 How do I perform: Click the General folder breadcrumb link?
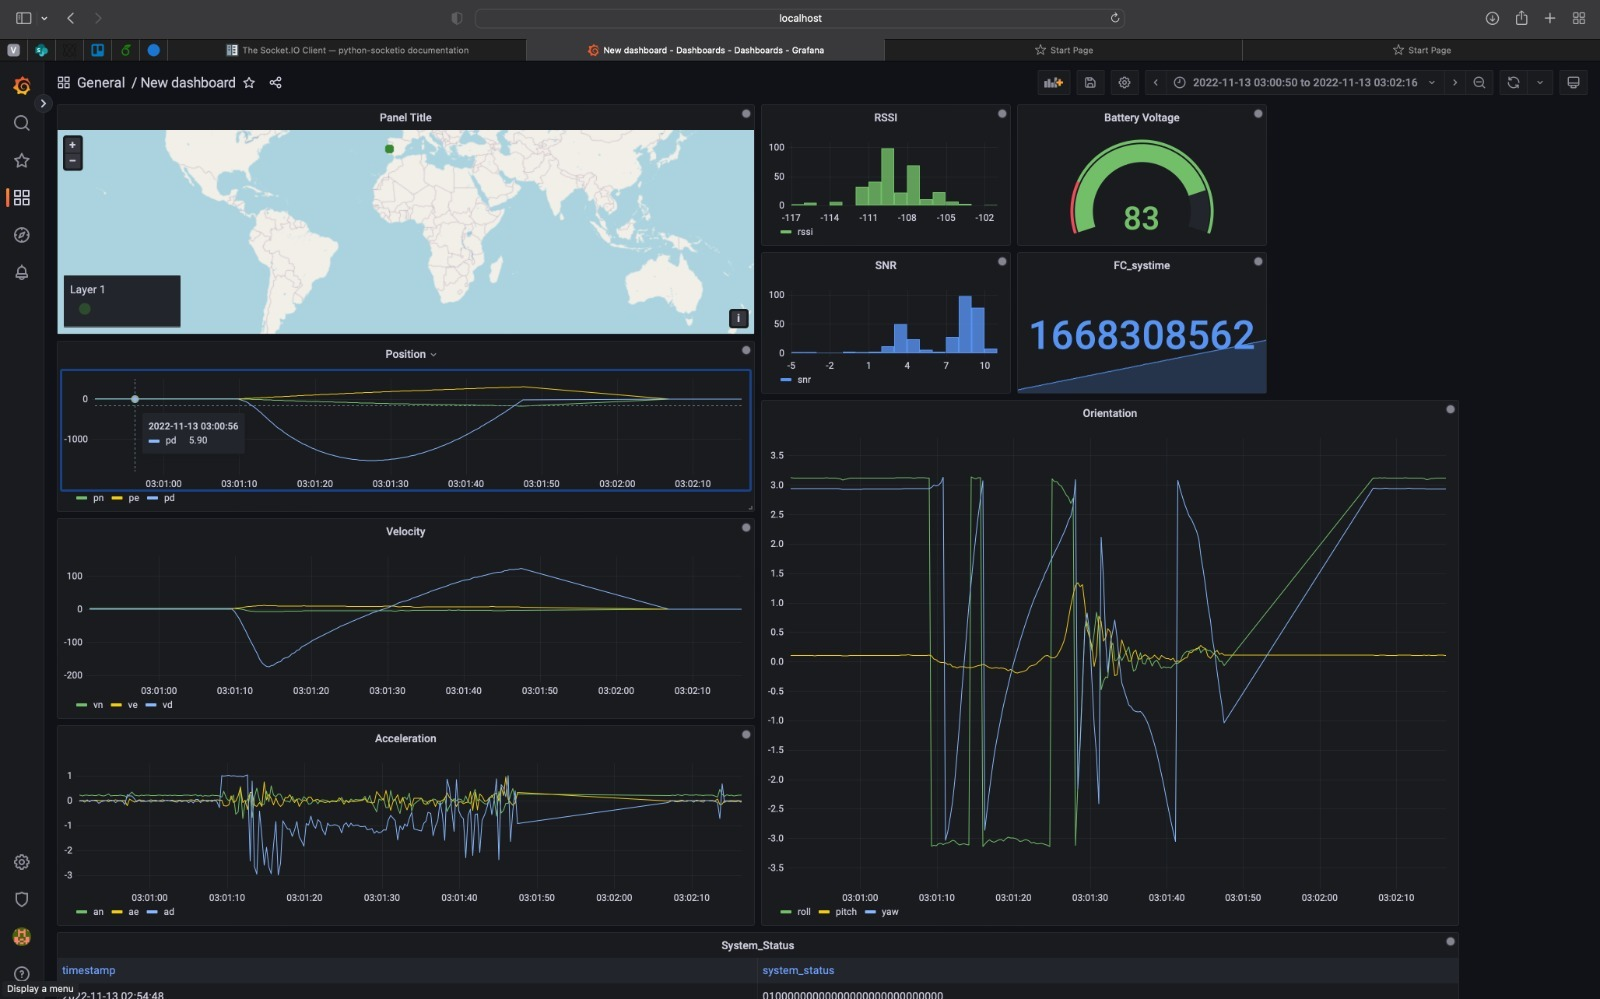100,83
